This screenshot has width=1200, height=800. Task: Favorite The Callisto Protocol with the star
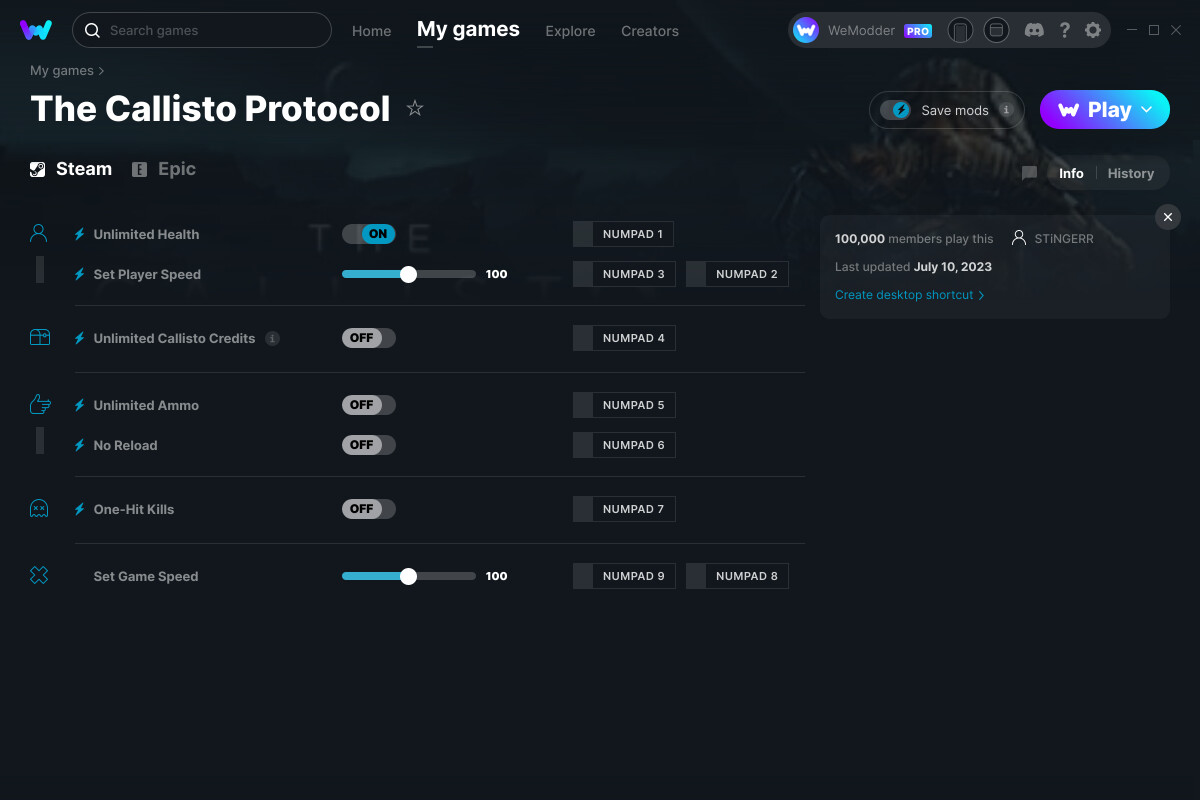(414, 109)
